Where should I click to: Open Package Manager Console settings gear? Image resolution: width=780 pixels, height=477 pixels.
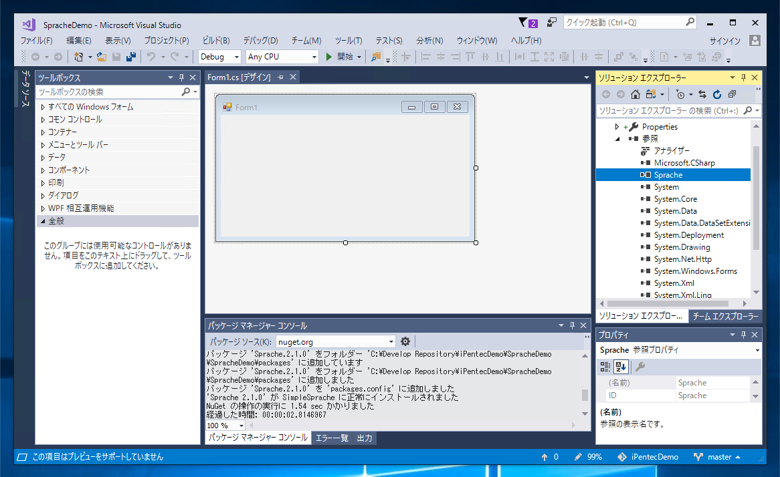pyautogui.click(x=405, y=342)
